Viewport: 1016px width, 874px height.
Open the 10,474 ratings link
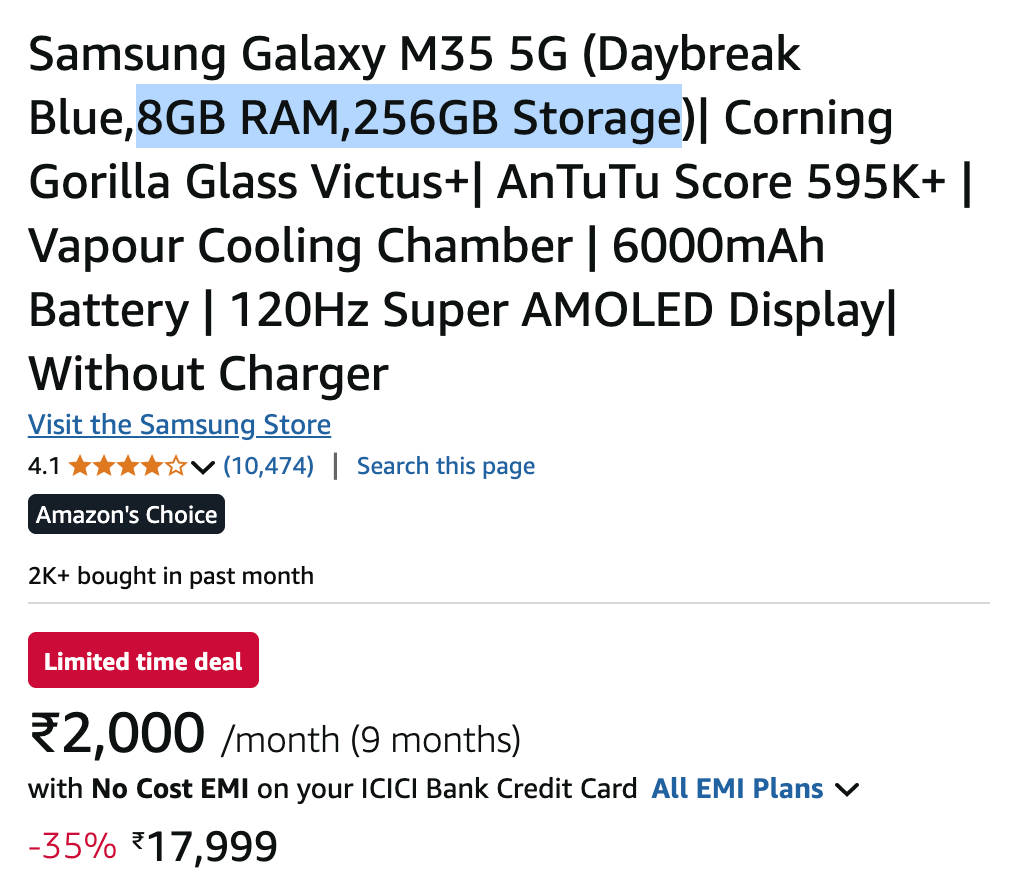[x=268, y=466]
